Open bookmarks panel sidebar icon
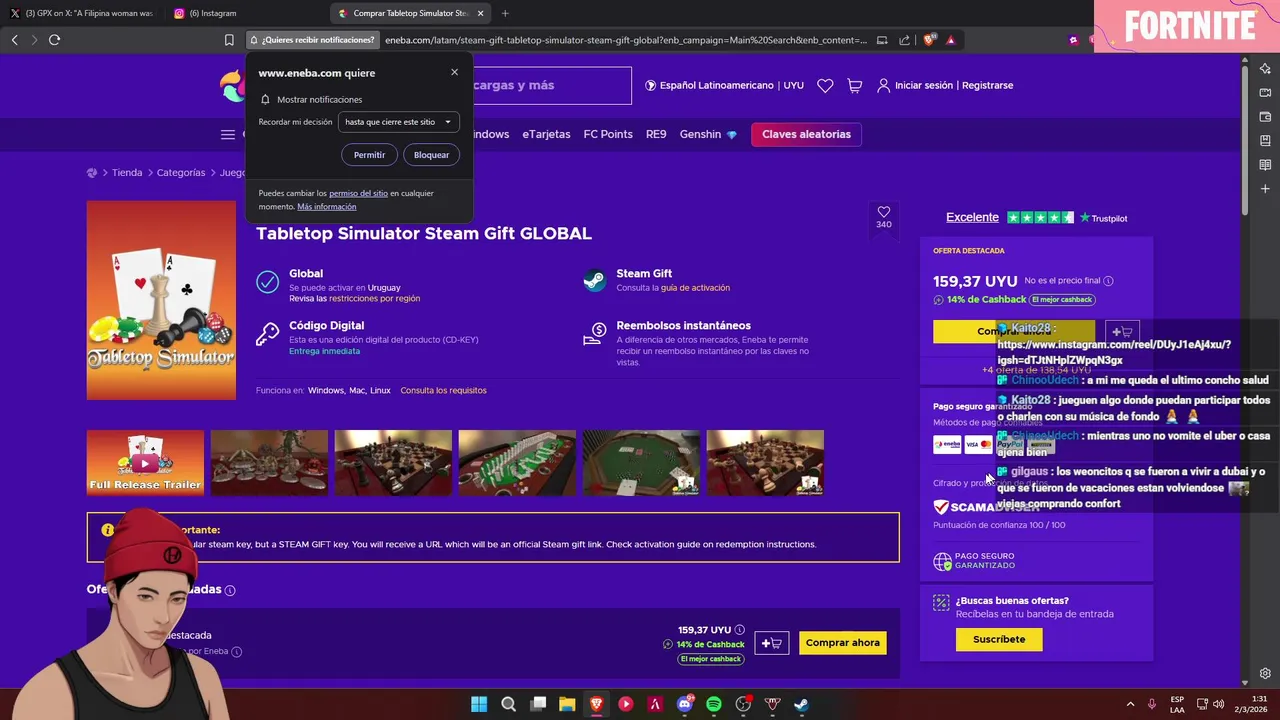 pyautogui.click(x=1265, y=141)
